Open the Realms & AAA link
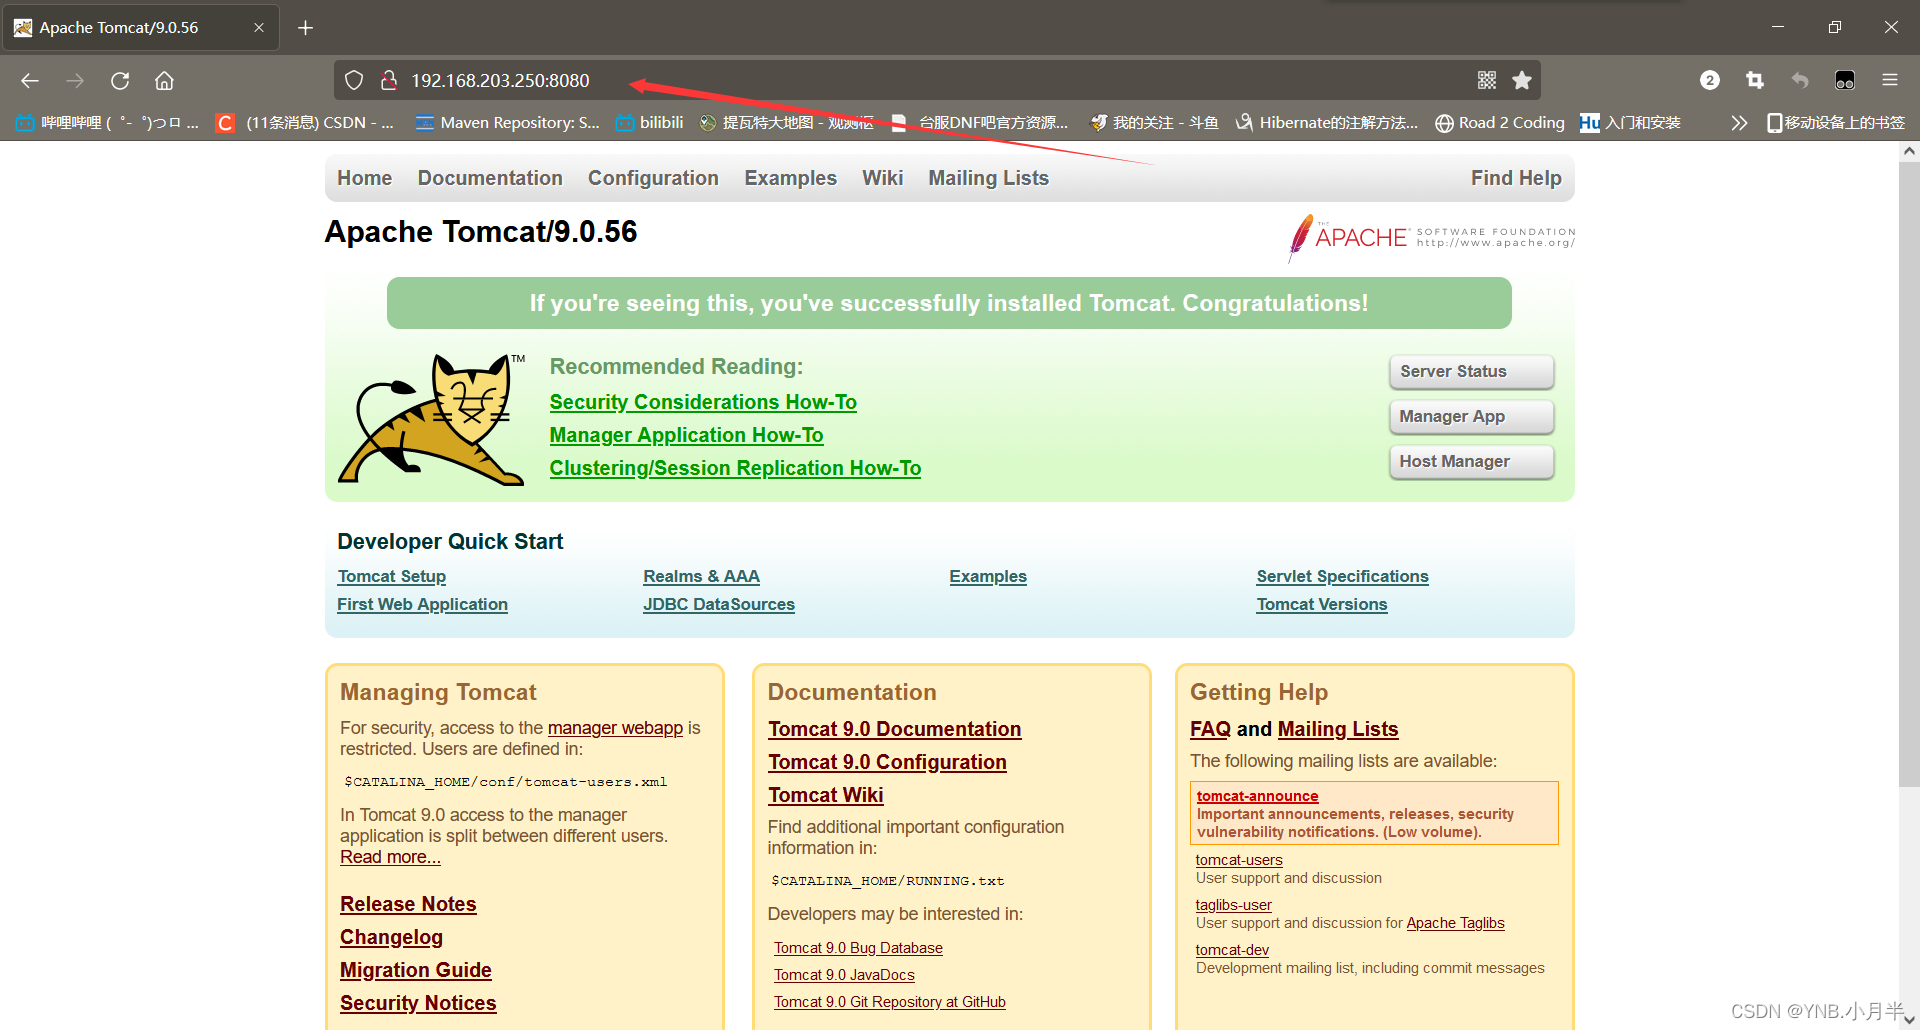The height and width of the screenshot is (1030, 1920). click(x=701, y=577)
